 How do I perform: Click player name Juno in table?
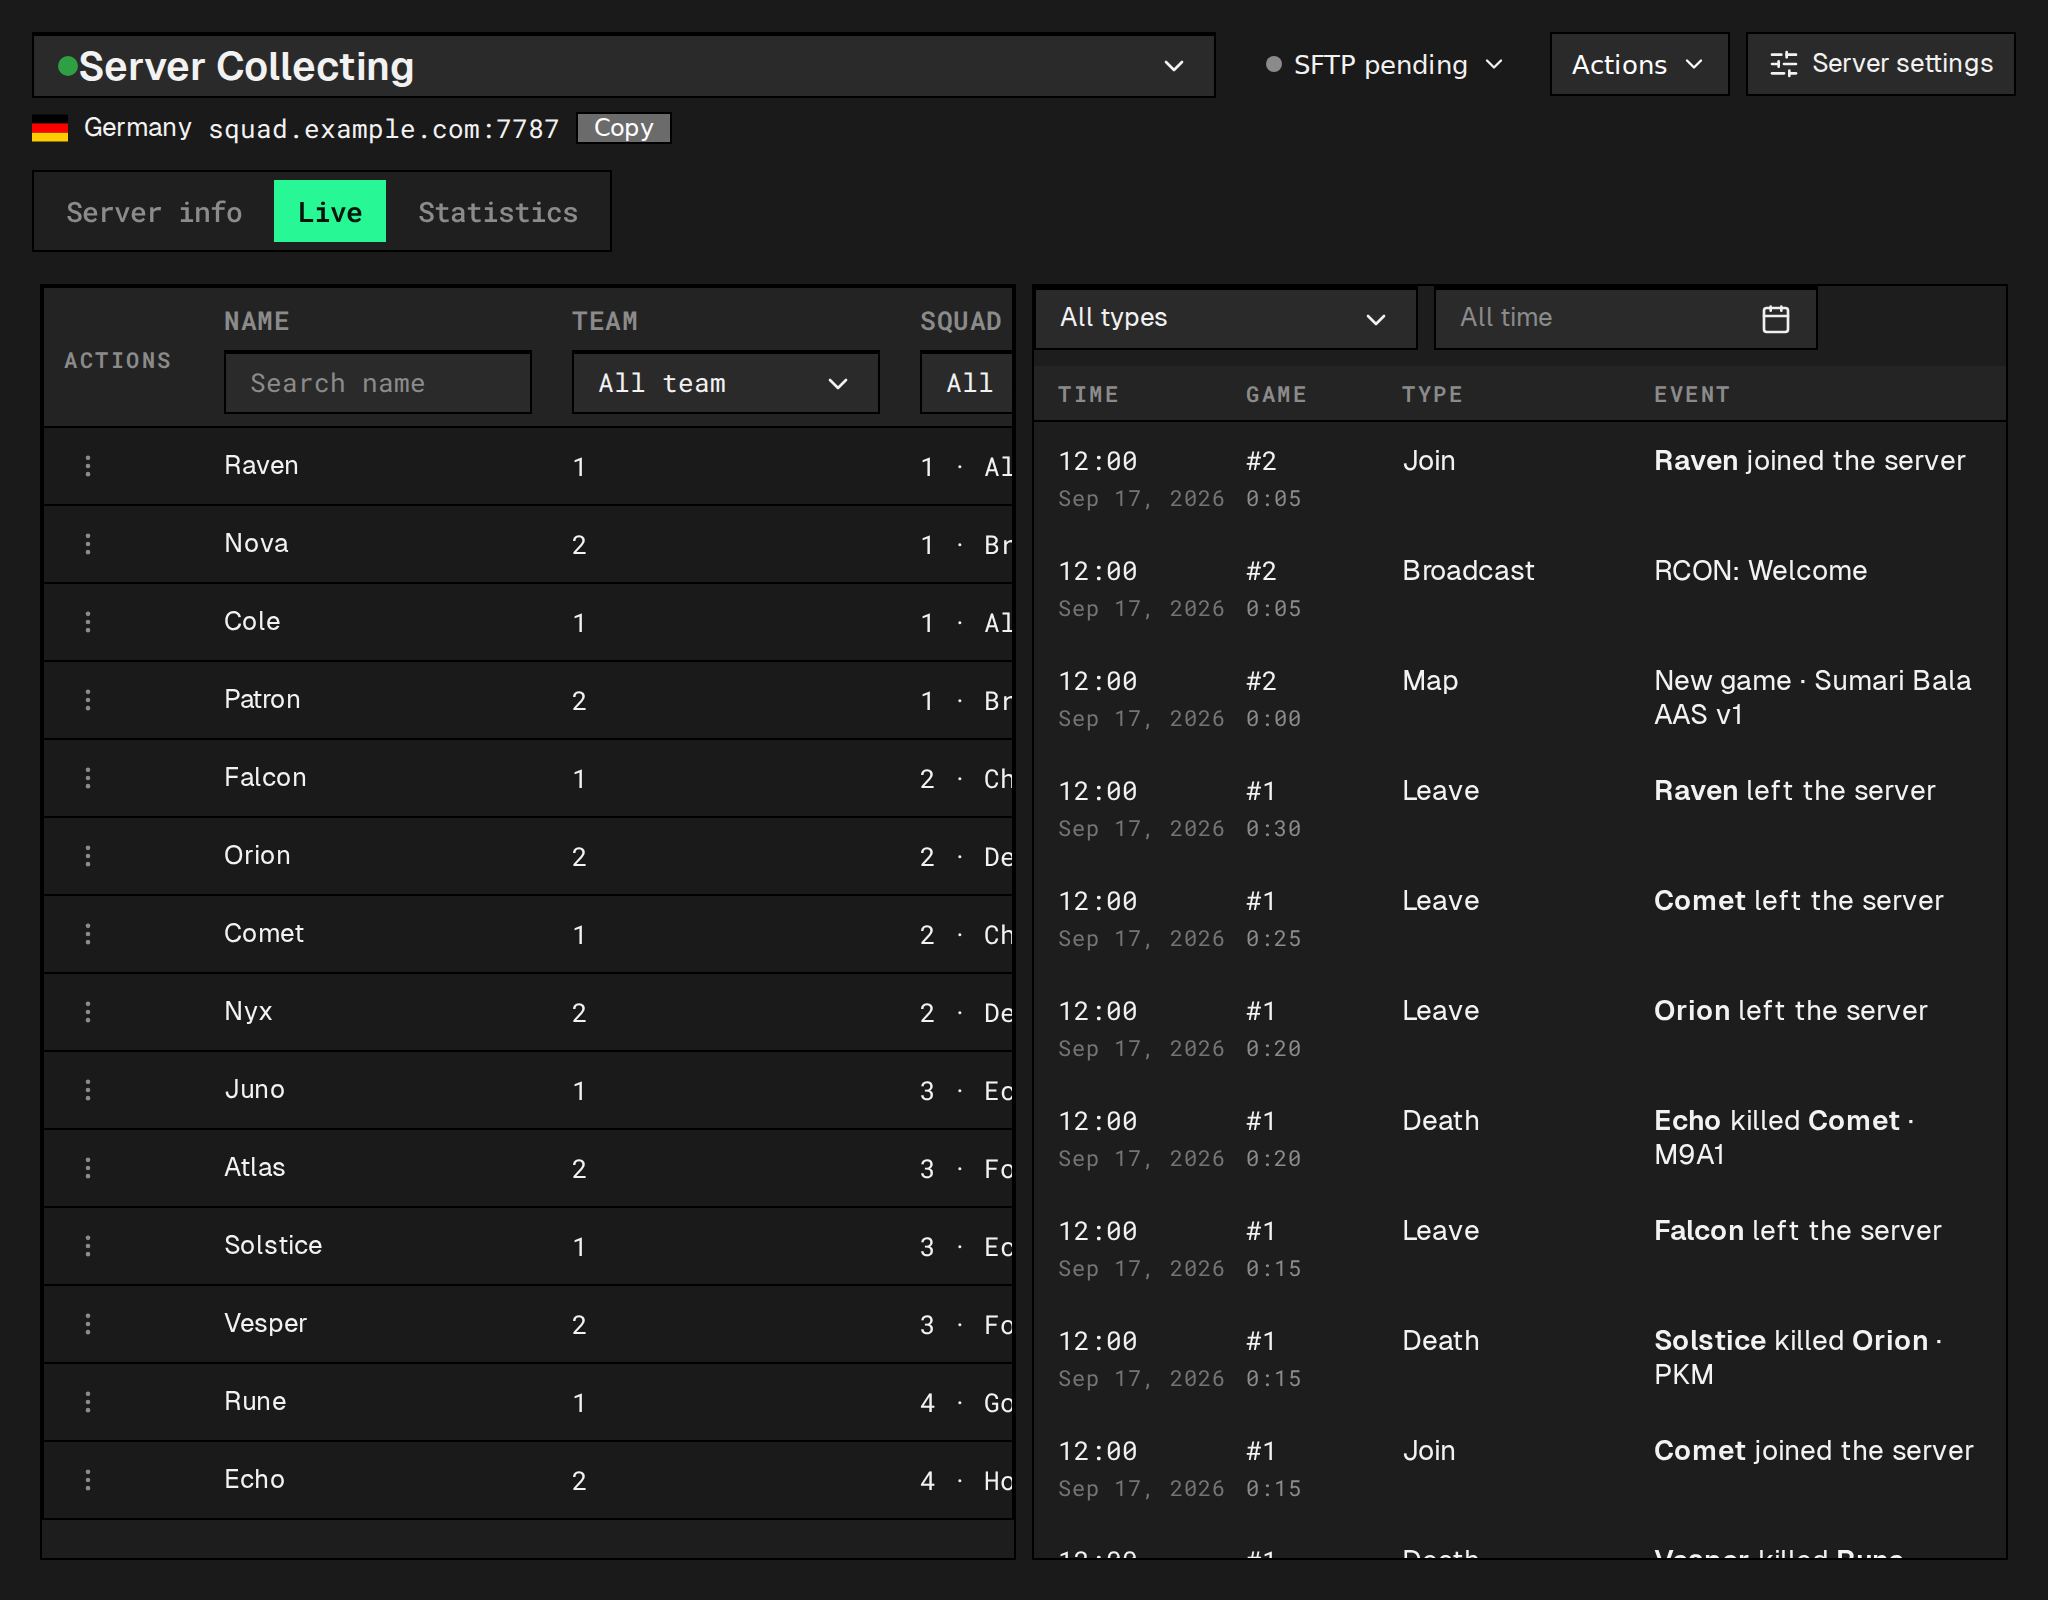point(254,1090)
